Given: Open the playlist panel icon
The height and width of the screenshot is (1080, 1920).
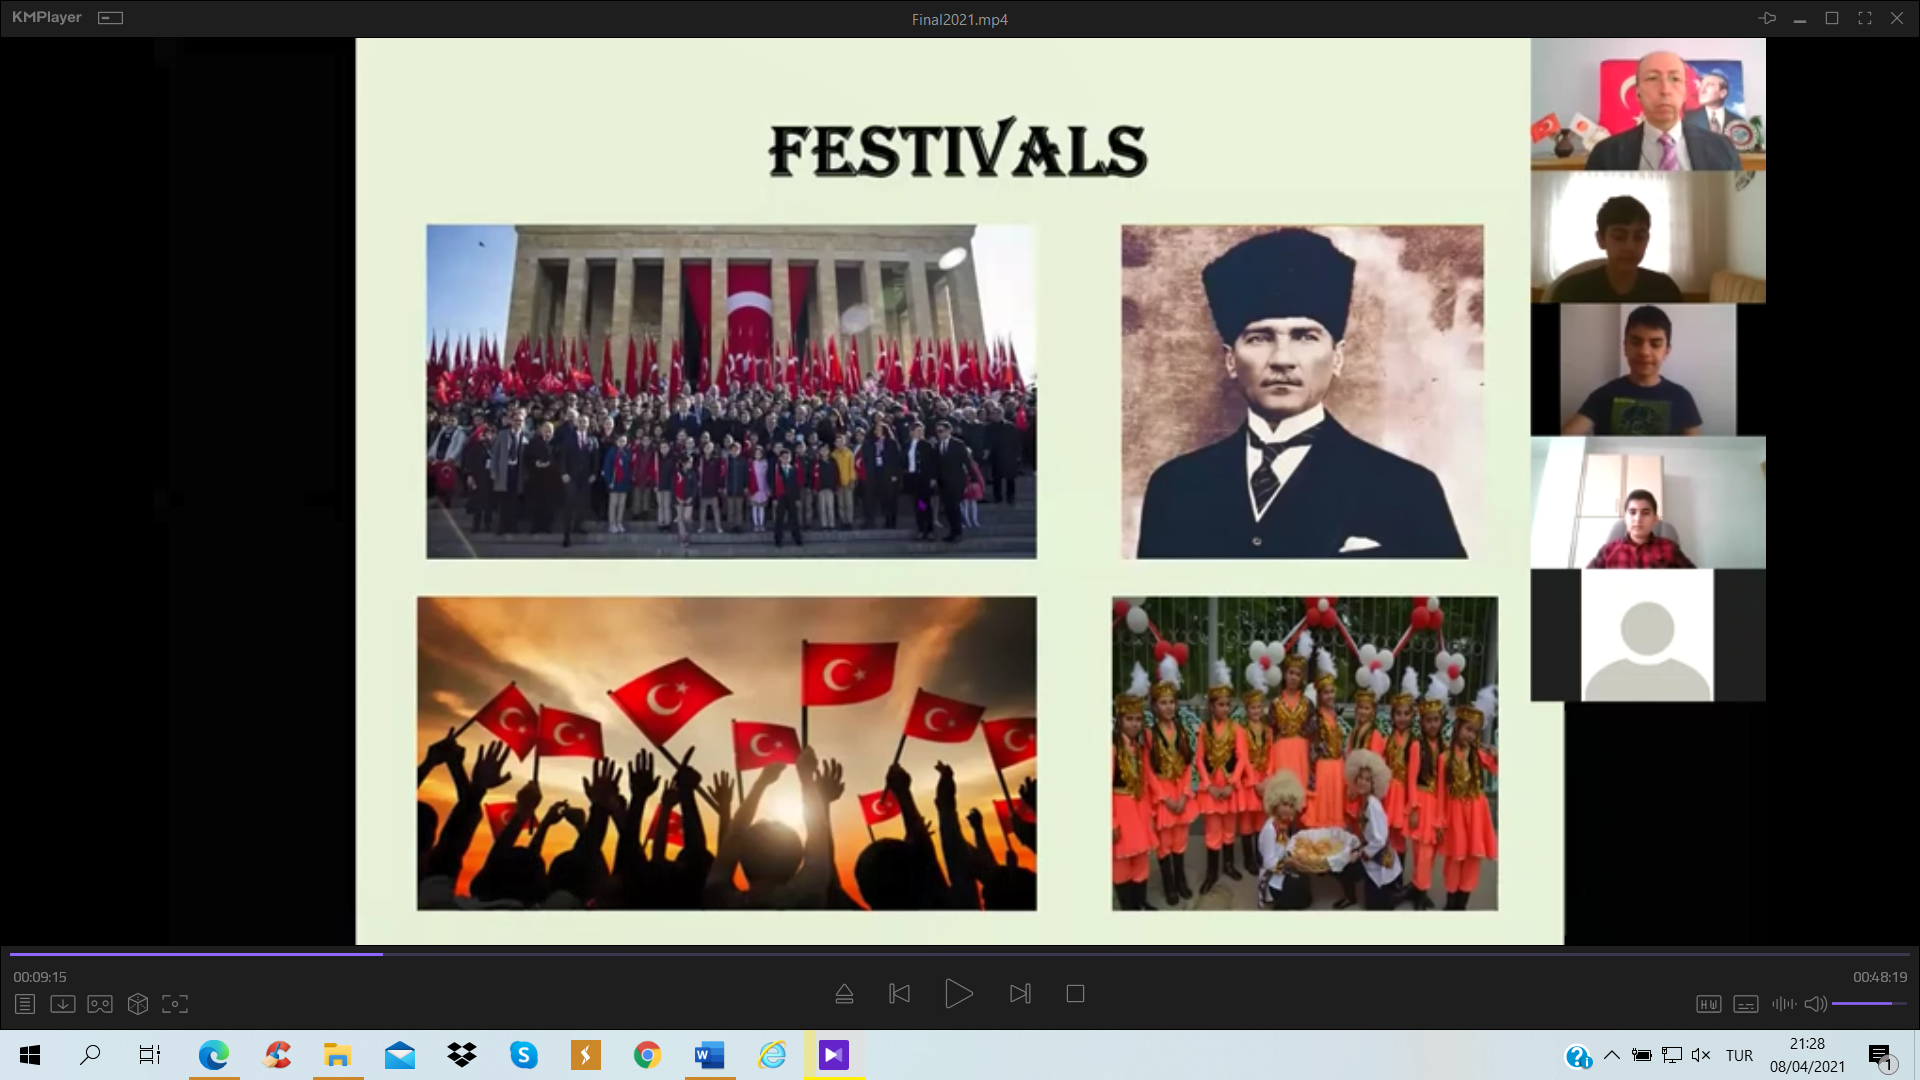Looking at the screenshot, I should click(25, 1004).
